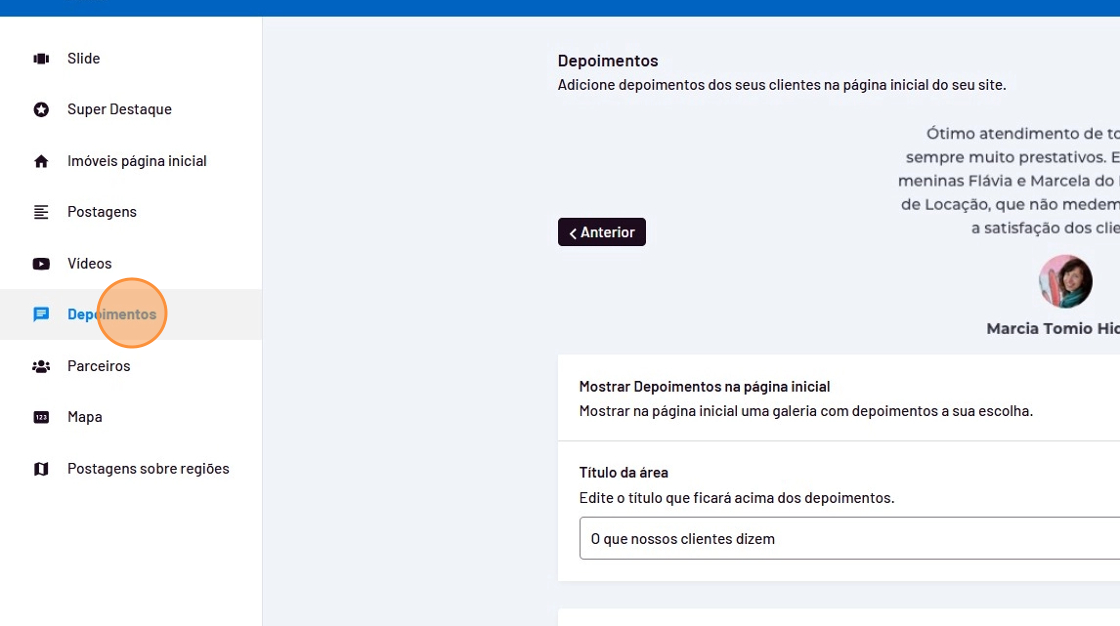1120x626 pixels.
Task: Click the Vídeos play icon
Action: (41, 264)
